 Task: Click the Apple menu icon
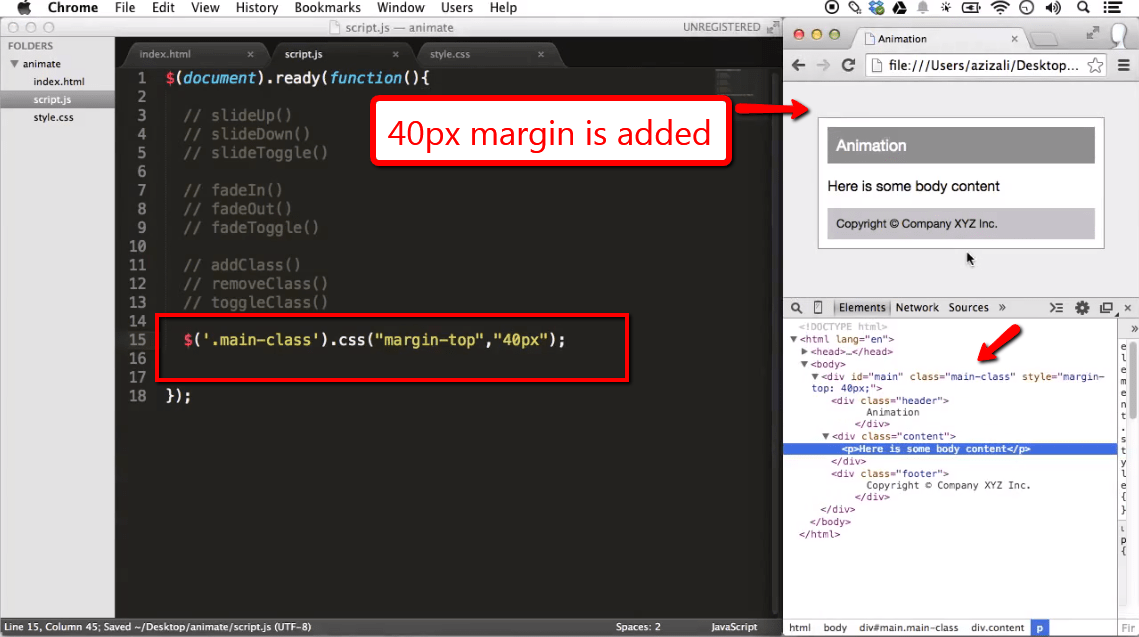[x=23, y=7]
